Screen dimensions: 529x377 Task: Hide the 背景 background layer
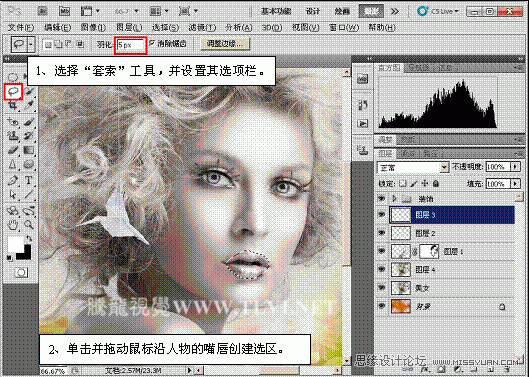coord(382,306)
